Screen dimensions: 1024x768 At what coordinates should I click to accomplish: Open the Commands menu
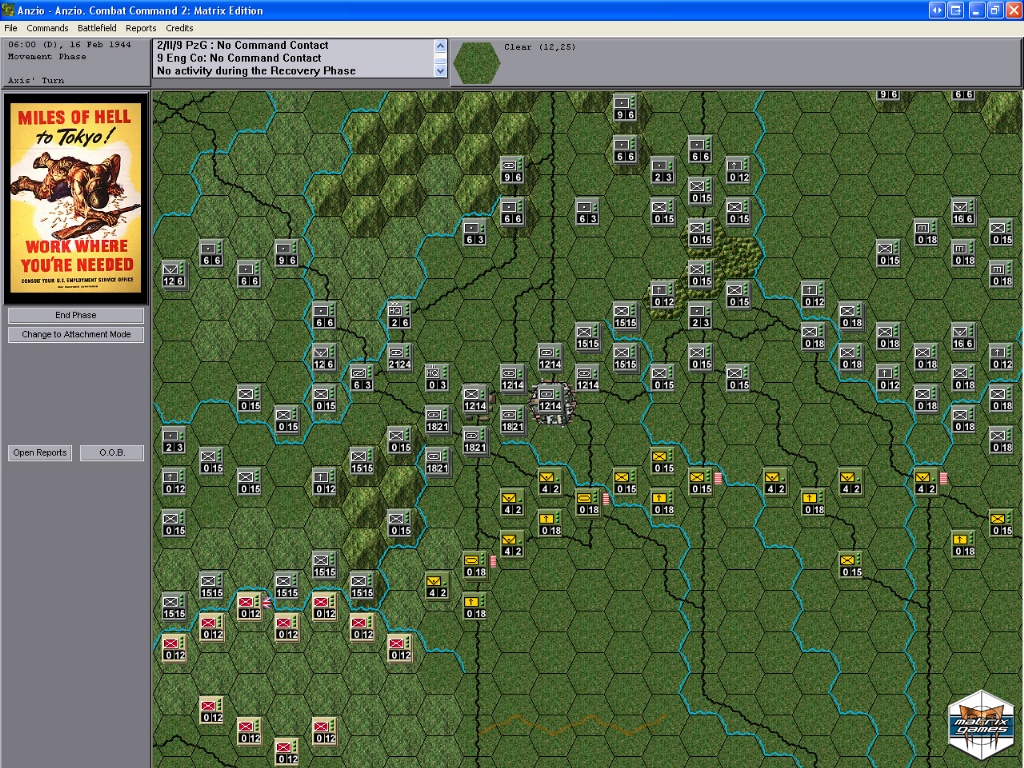pyautogui.click(x=47, y=28)
